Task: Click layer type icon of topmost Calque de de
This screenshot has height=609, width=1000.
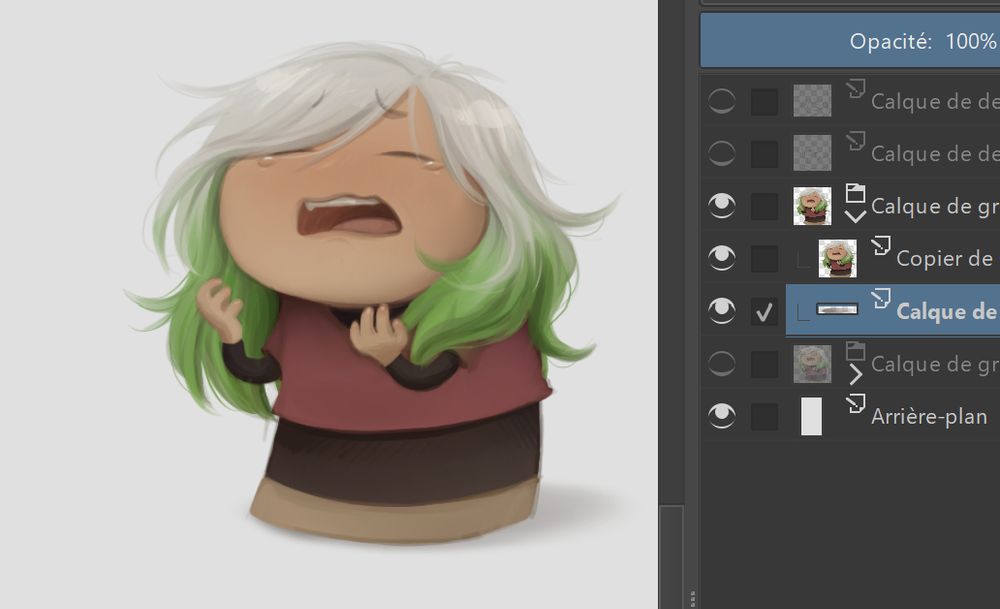Action: [x=856, y=88]
